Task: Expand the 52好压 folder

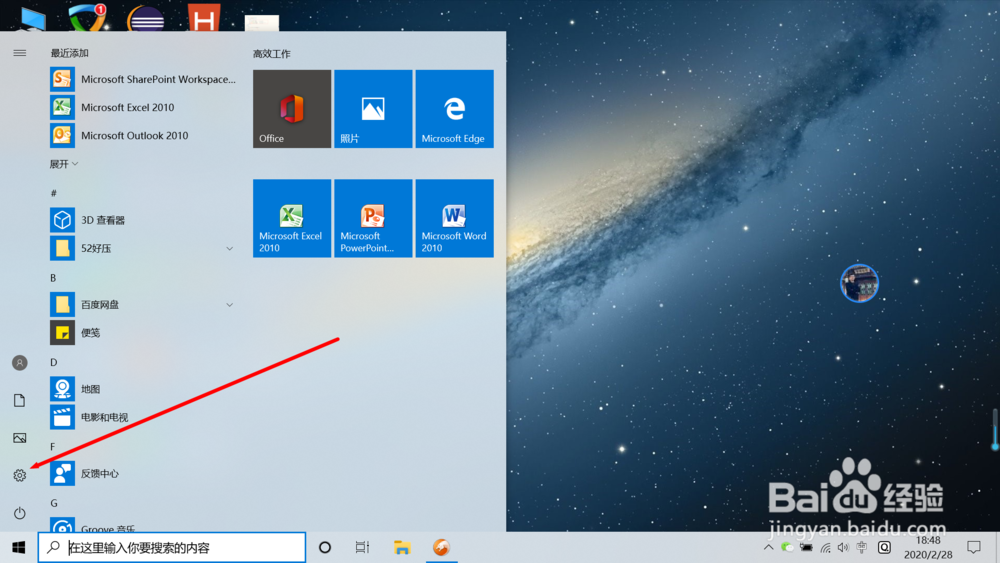Action: coord(143,248)
